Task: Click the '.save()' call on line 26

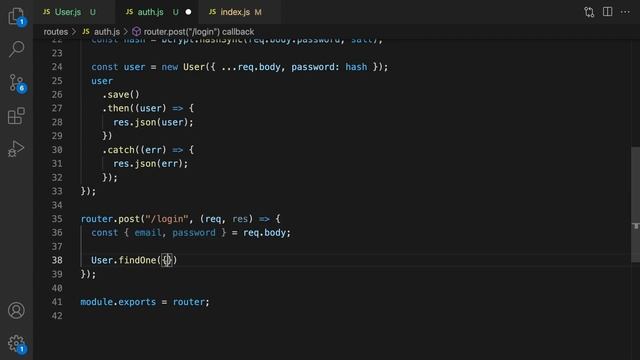Action: 121,95
